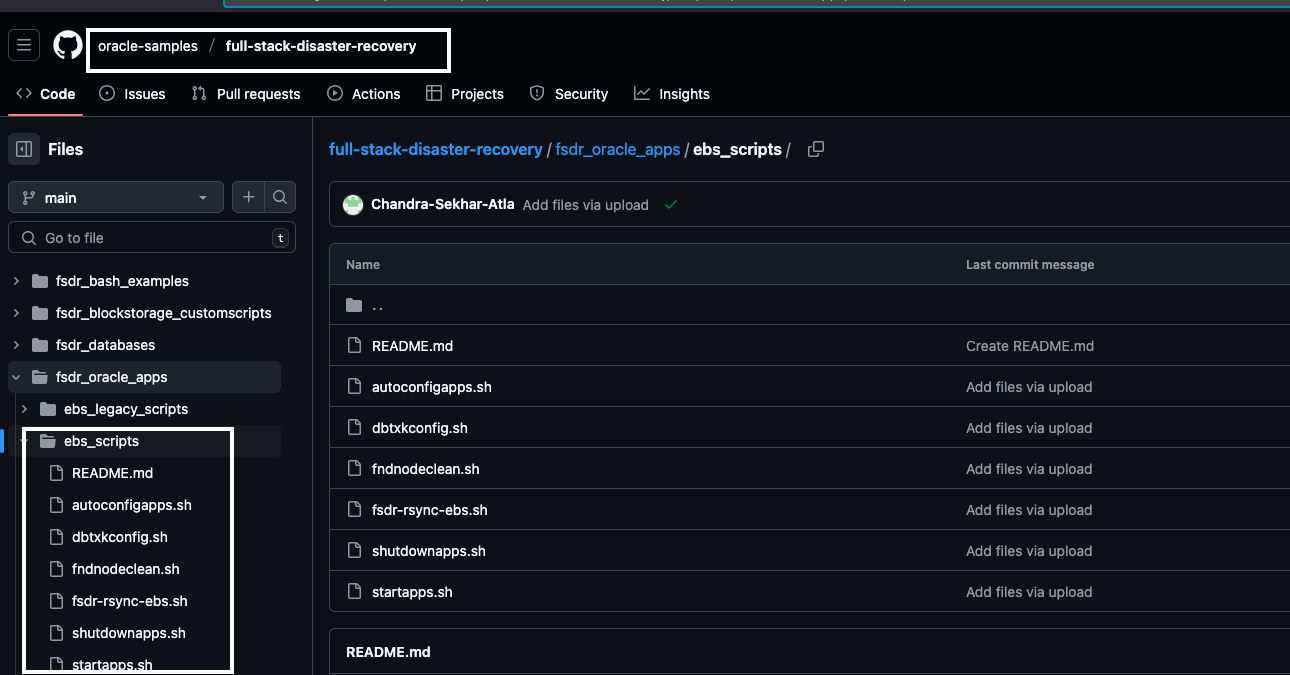
Task: Open the main branch dropdown
Action: (x=115, y=198)
